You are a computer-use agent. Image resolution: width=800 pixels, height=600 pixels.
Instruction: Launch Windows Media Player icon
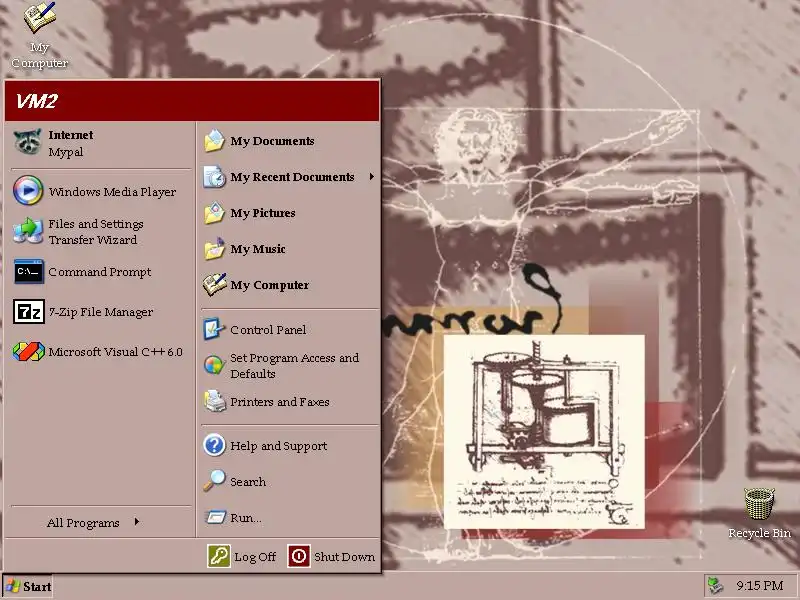(x=28, y=190)
